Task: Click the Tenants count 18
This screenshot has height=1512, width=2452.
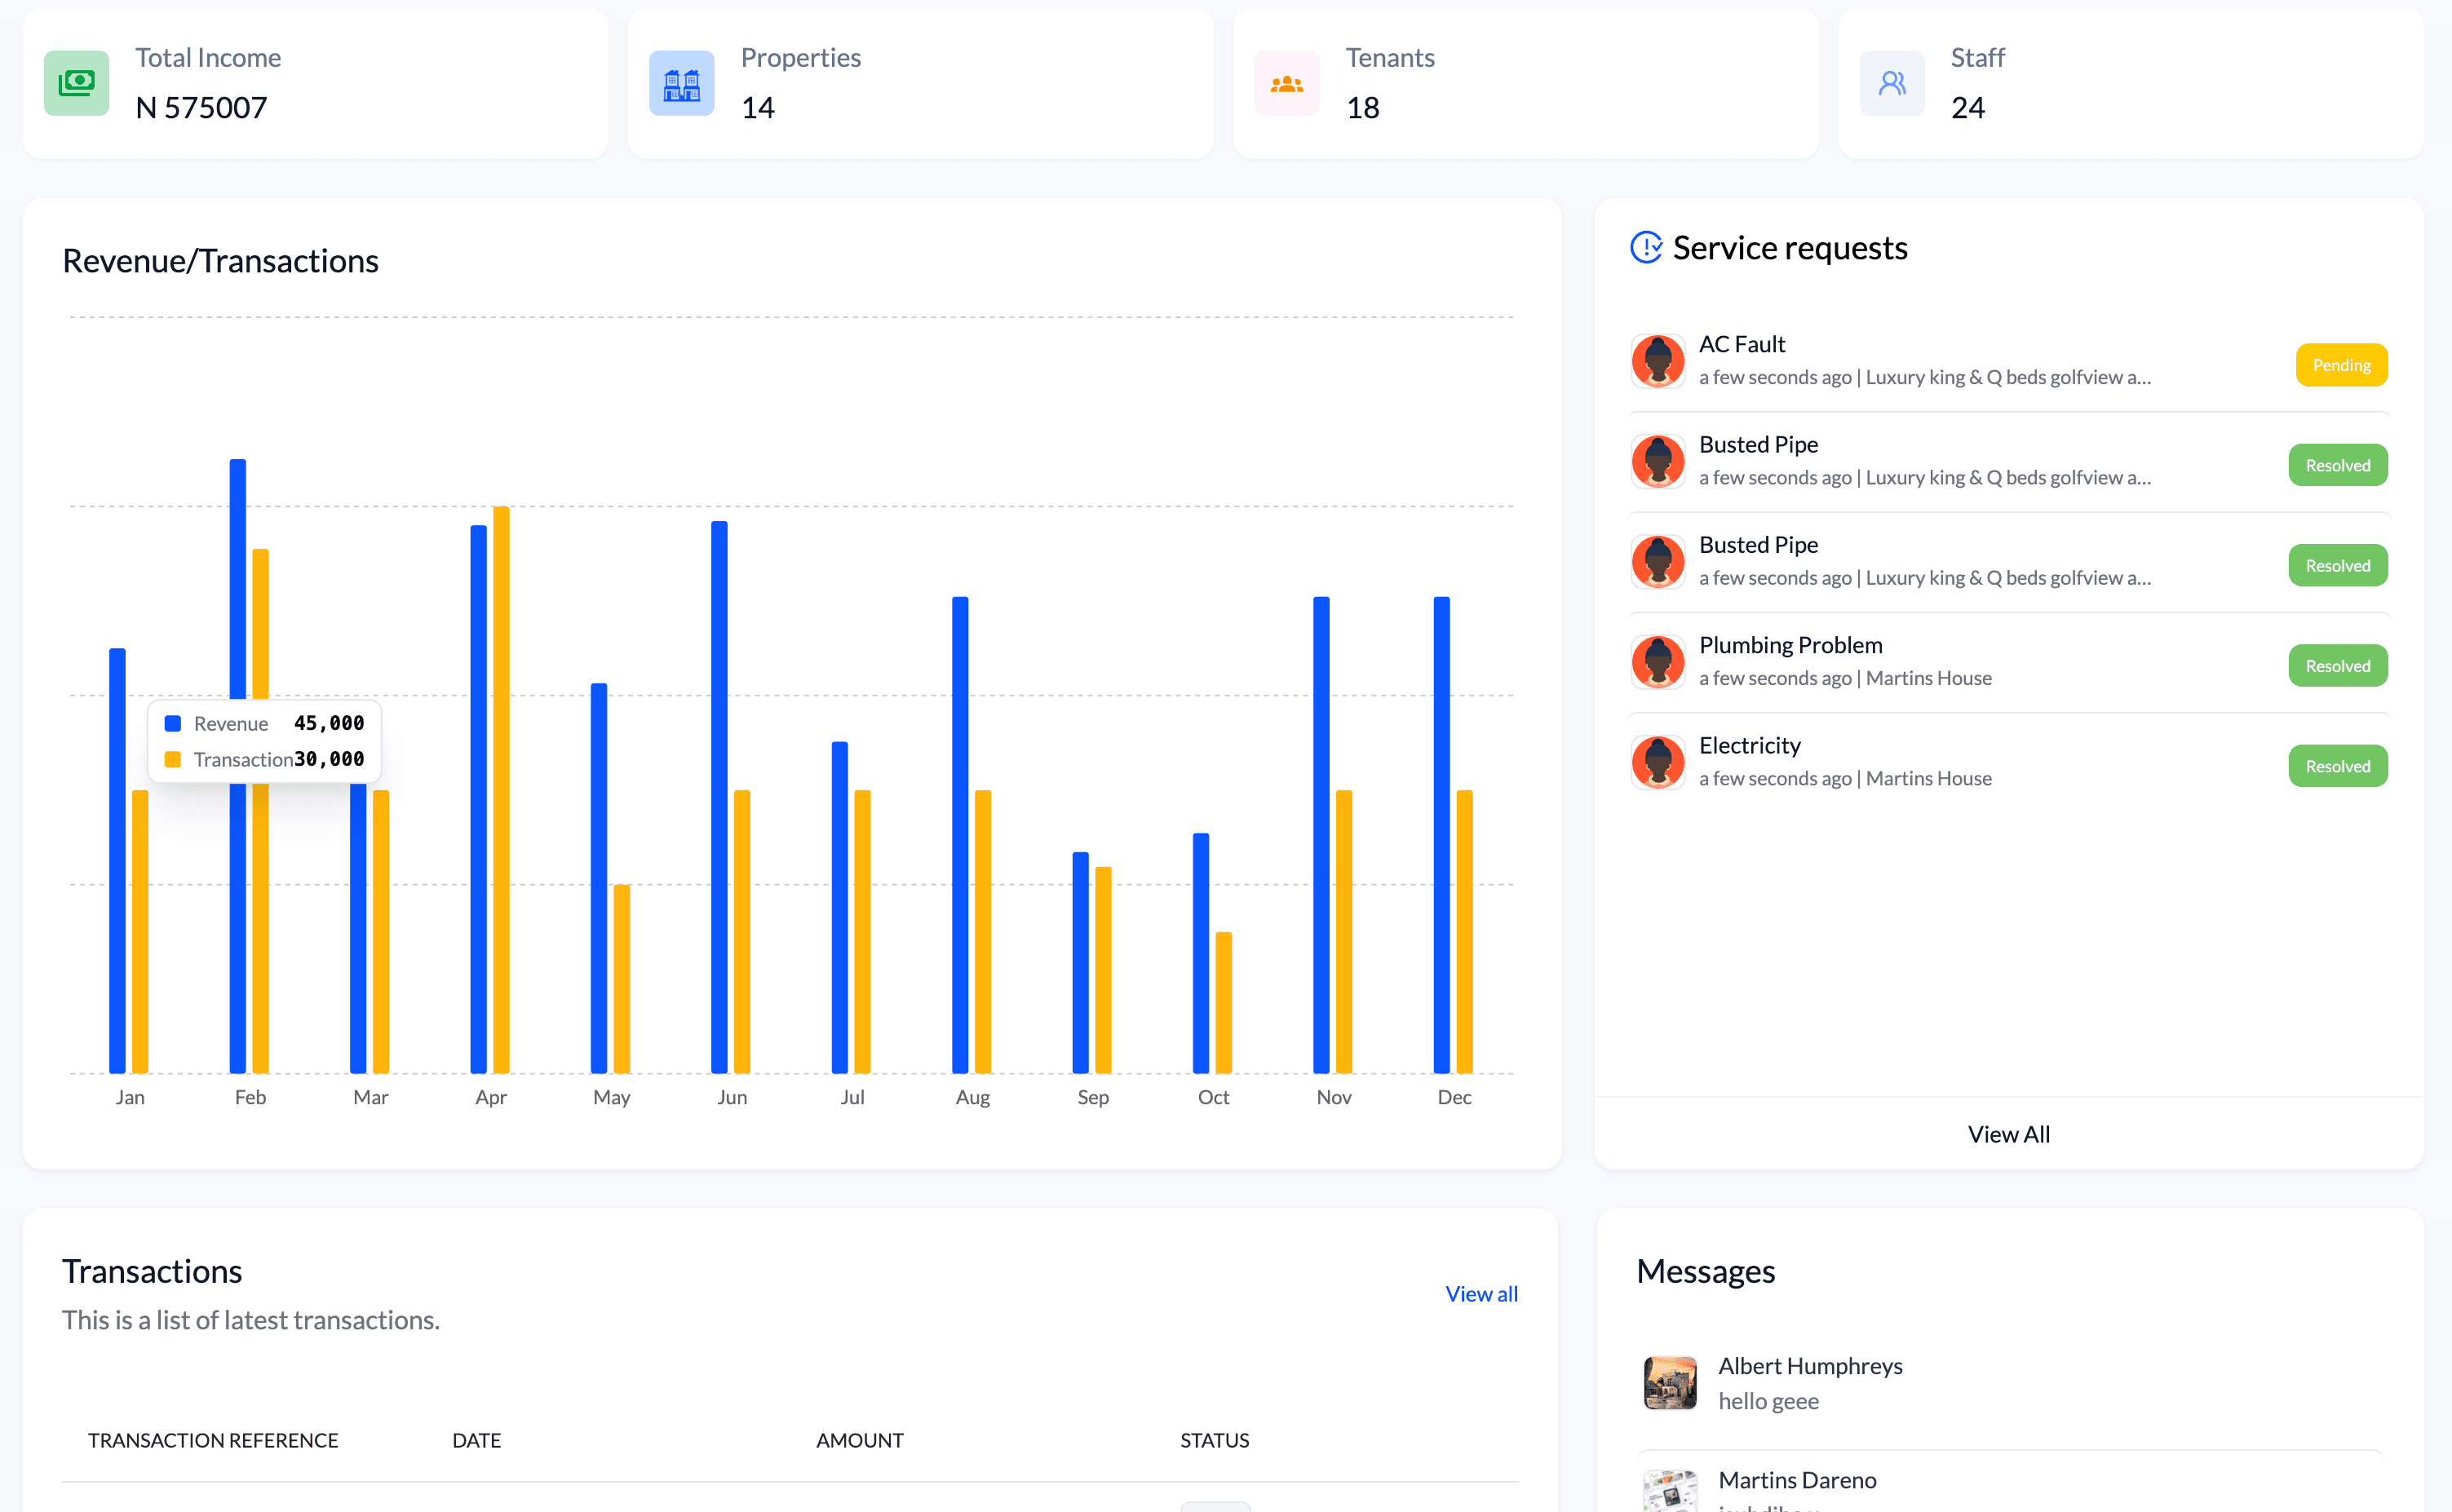Action: [x=1362, y=107]
